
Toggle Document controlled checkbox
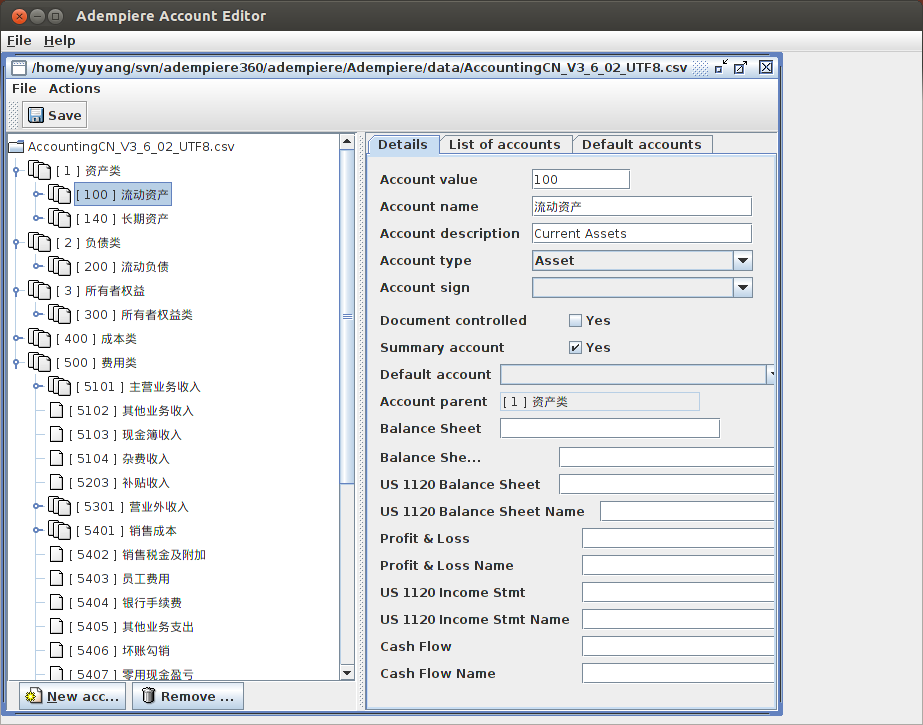576,321
